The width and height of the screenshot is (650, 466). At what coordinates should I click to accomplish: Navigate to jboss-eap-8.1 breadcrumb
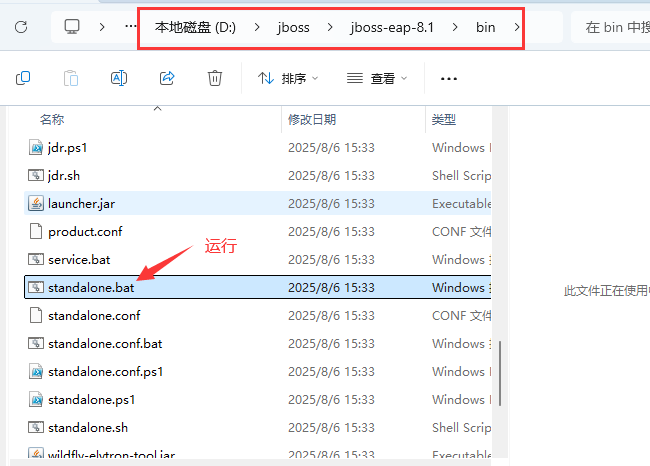392,27
